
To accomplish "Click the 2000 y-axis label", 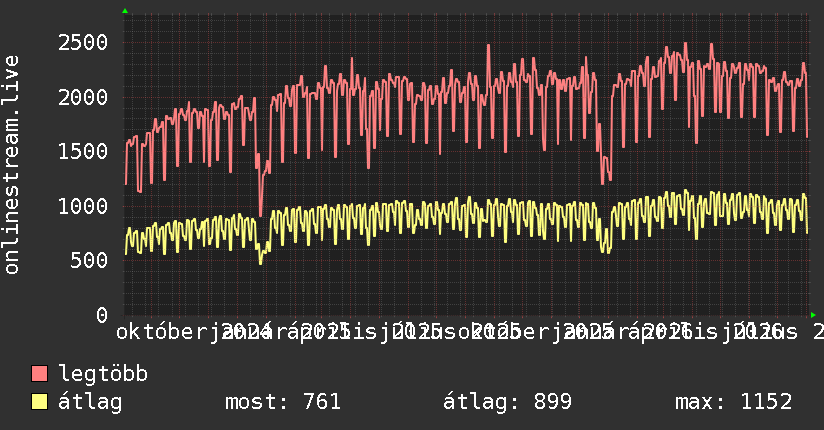I will click(83, 97).
